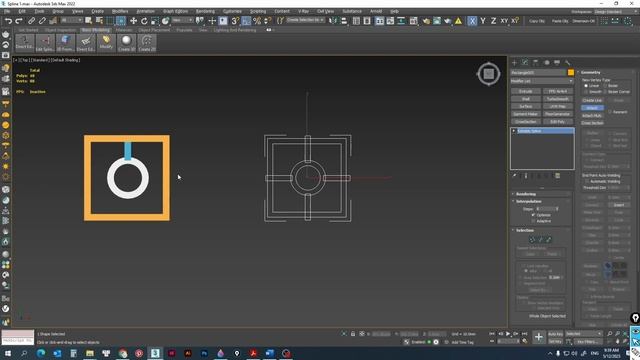The image size is (640, 360).
Task: Collapse the Selection rollout
Action: [x=525, y=230]
